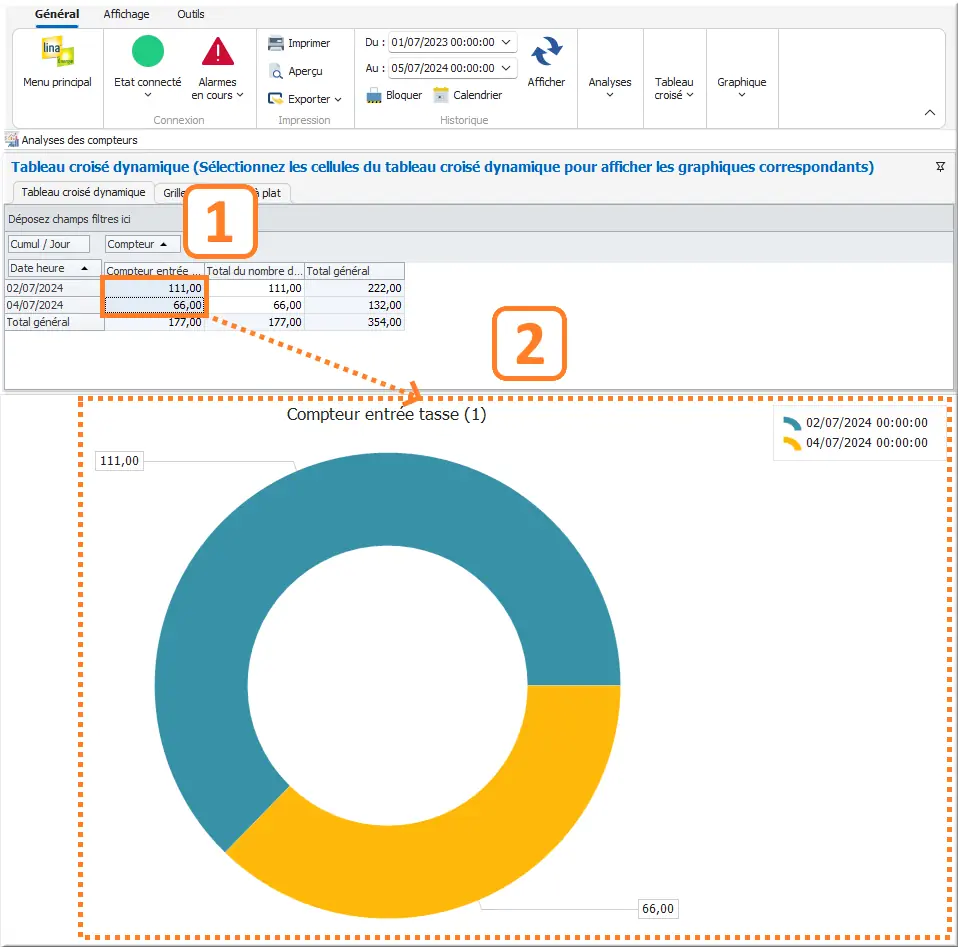Click the Calendrier icon

pos(441,95)
